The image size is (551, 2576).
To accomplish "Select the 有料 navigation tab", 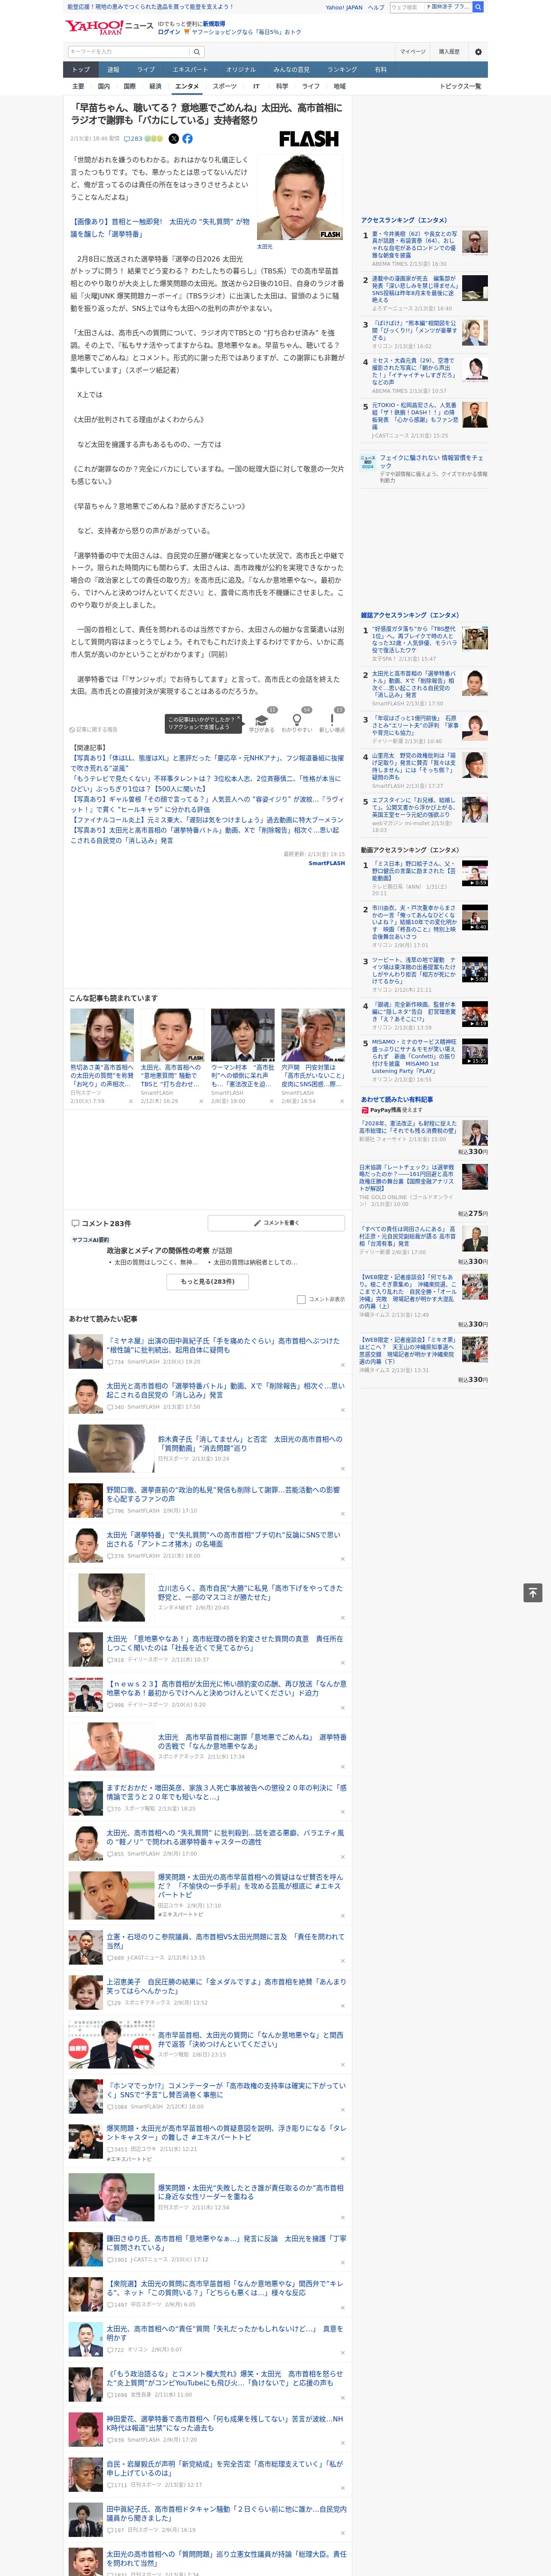I will [x=381, y=70].
